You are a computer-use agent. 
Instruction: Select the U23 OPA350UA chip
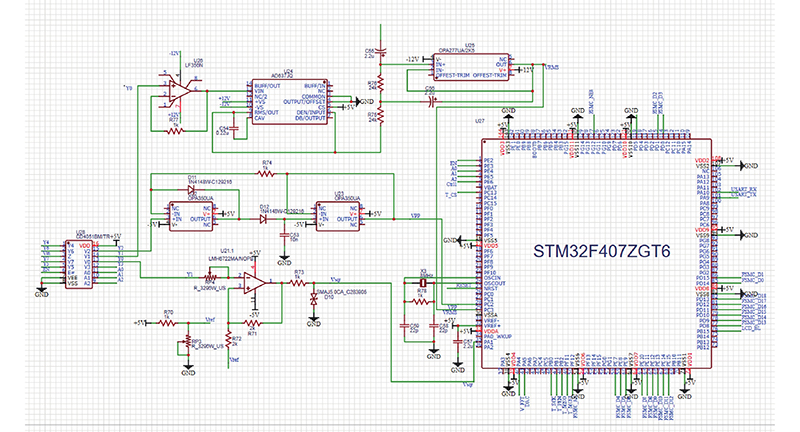(x=337, y=216)
